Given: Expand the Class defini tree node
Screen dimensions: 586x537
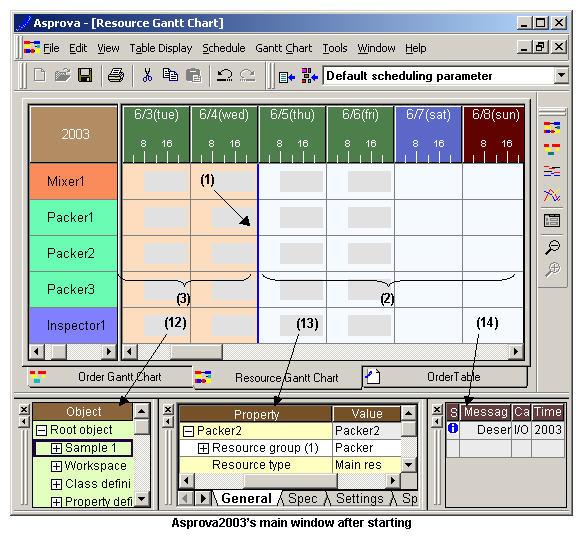Looking at the screenshot, I should (x=56, y=484).
